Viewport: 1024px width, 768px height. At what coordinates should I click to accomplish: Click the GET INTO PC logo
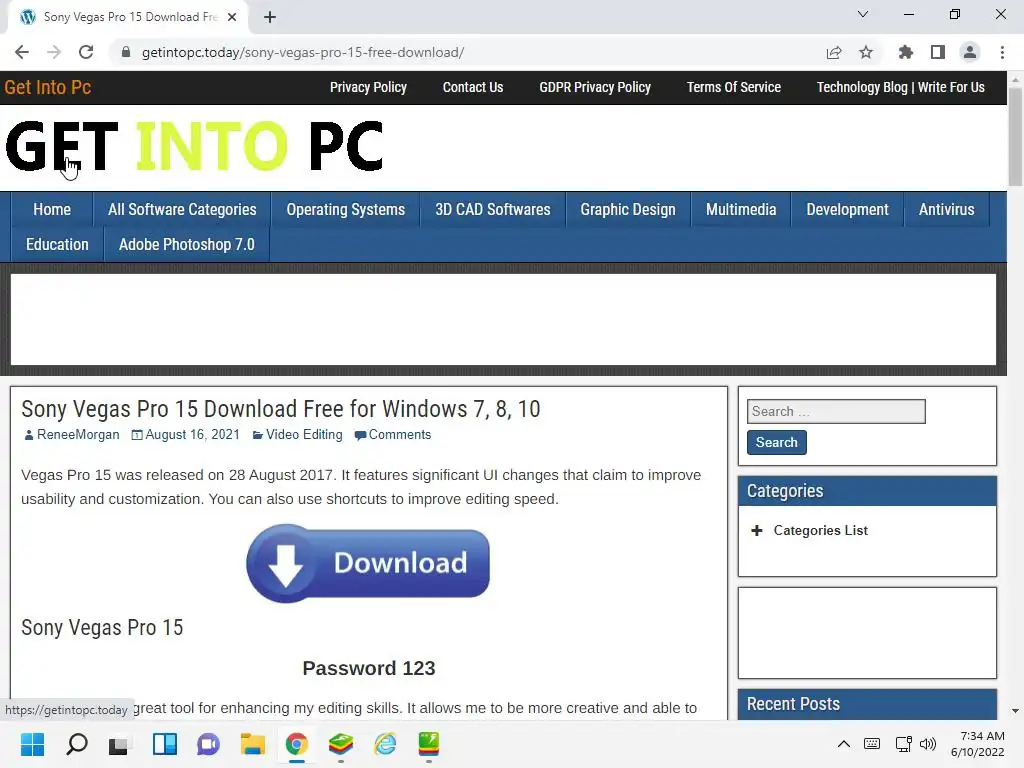194,146
